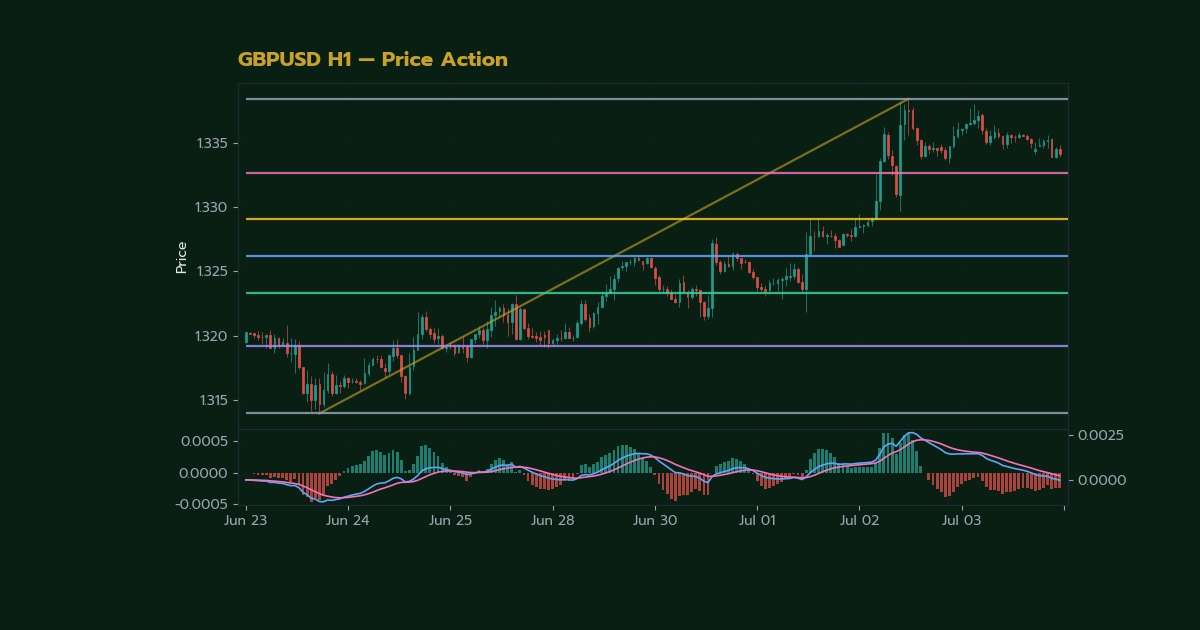Click the Jun 30 date label
Viewport: 1200px width, 630px height.
[655, 521]
